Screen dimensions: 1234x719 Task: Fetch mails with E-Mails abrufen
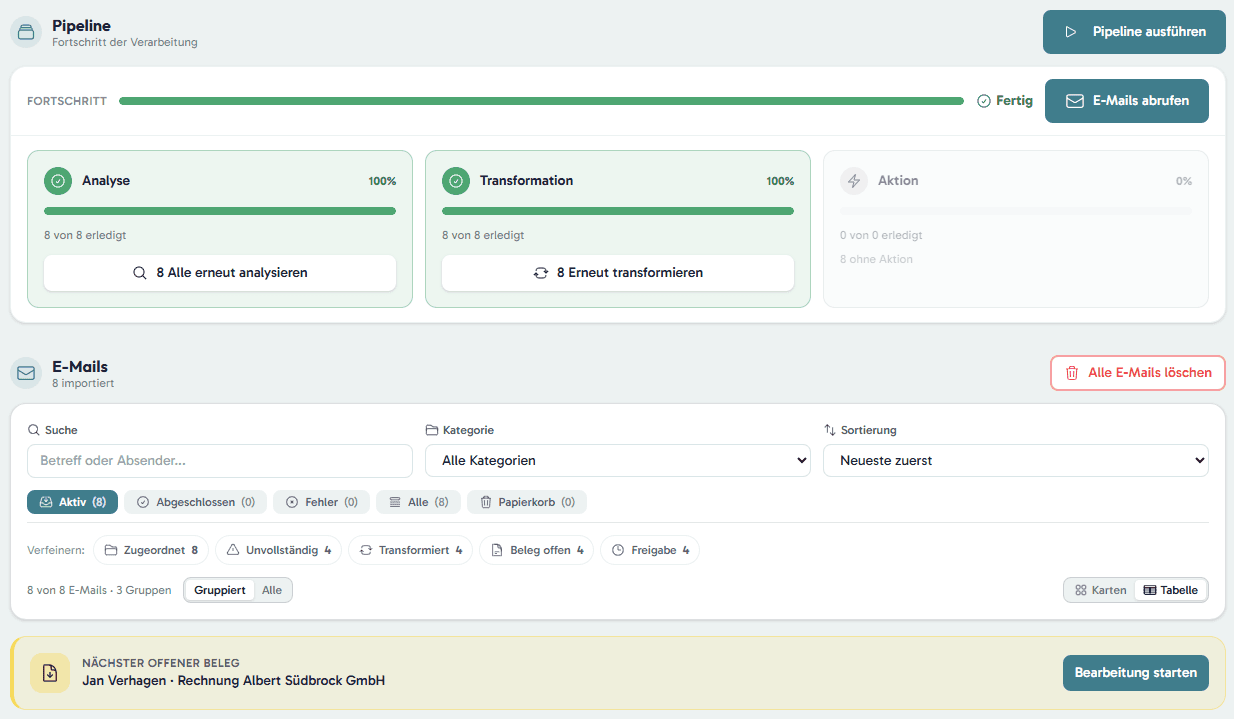(x=1127, y=101)
